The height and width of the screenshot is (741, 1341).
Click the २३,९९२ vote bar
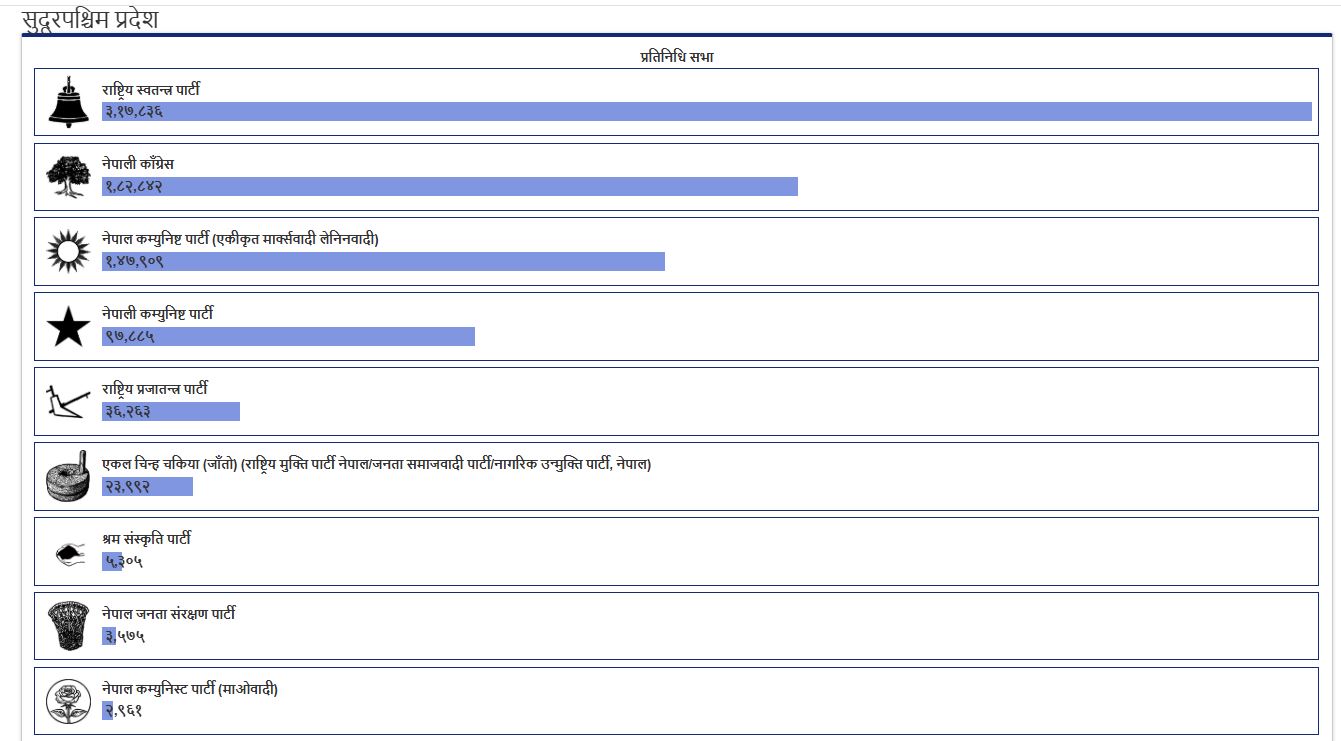point(147,487)
